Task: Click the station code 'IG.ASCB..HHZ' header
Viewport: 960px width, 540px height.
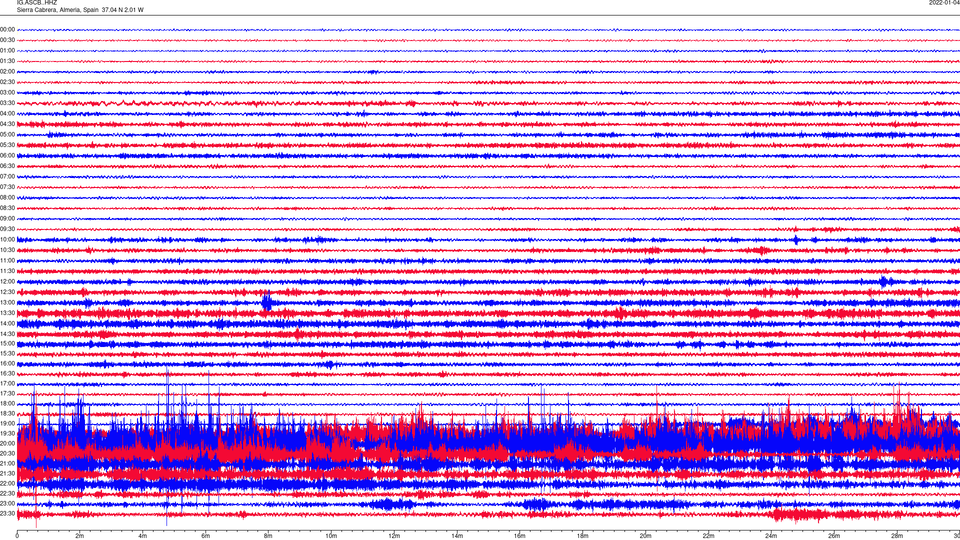Action: coord(37,2)
